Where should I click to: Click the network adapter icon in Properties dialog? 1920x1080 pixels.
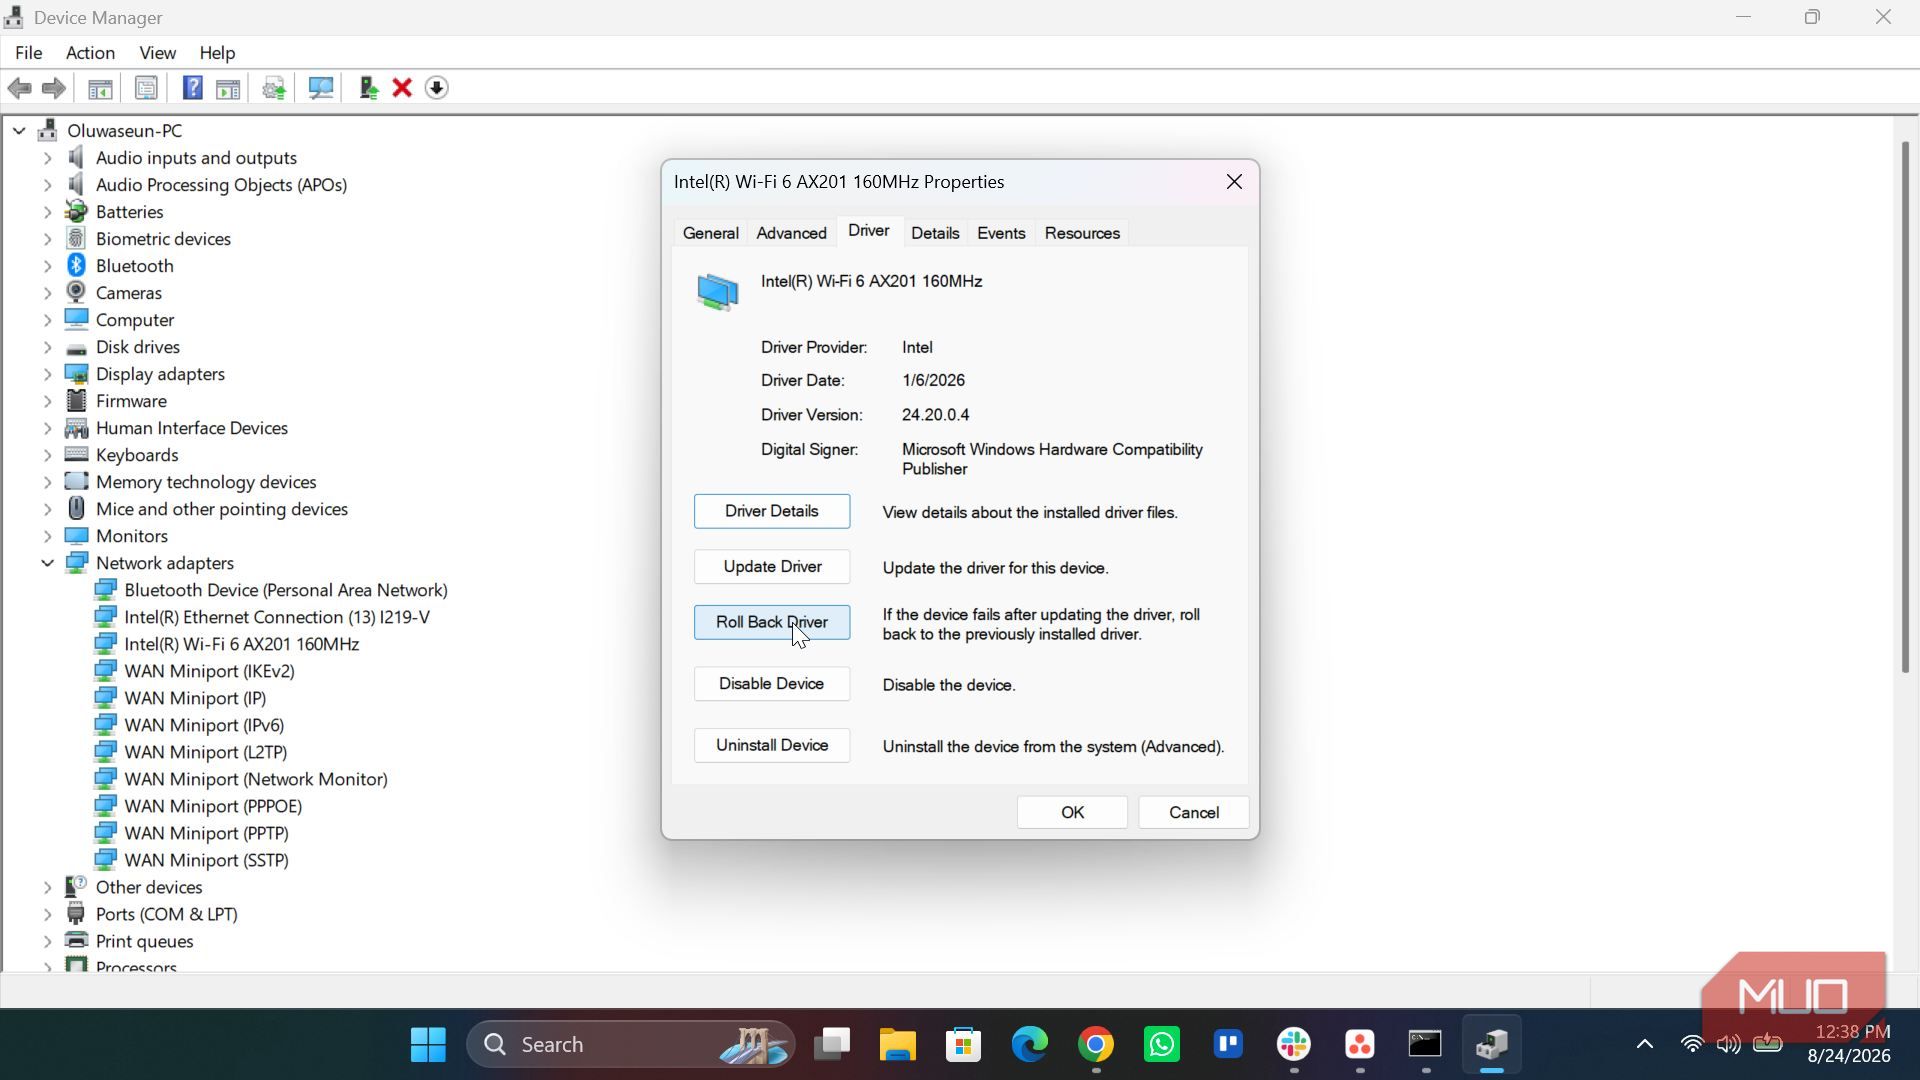click(717, 292)
